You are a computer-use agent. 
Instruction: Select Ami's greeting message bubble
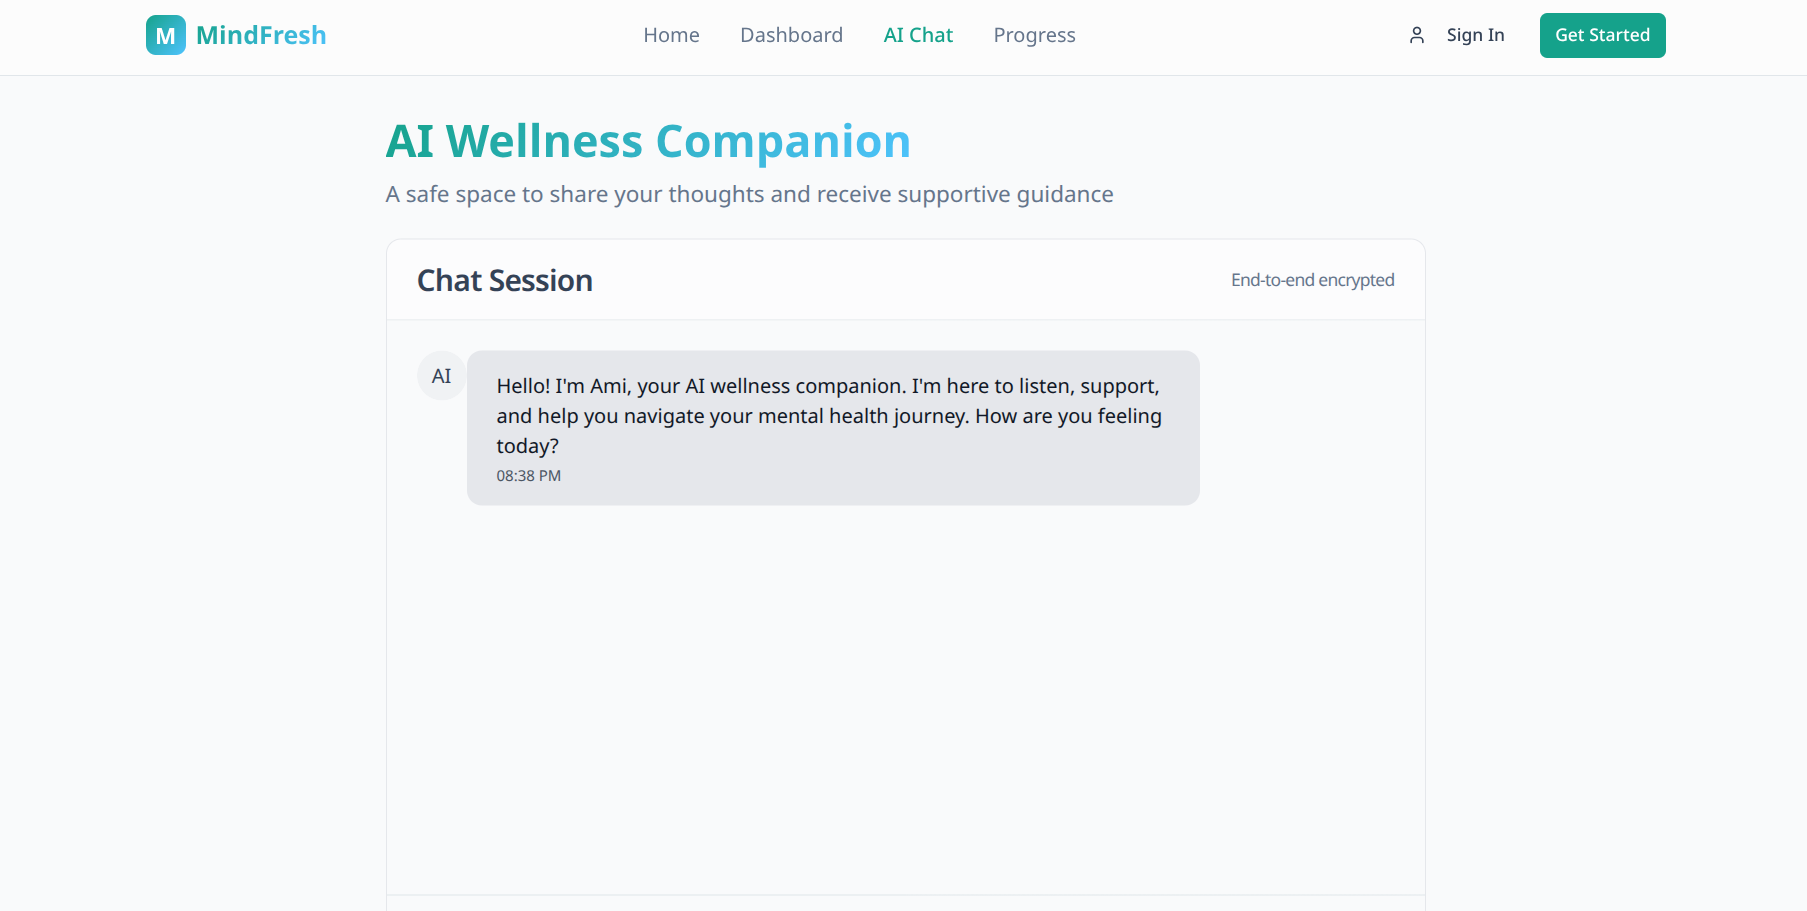833,428
